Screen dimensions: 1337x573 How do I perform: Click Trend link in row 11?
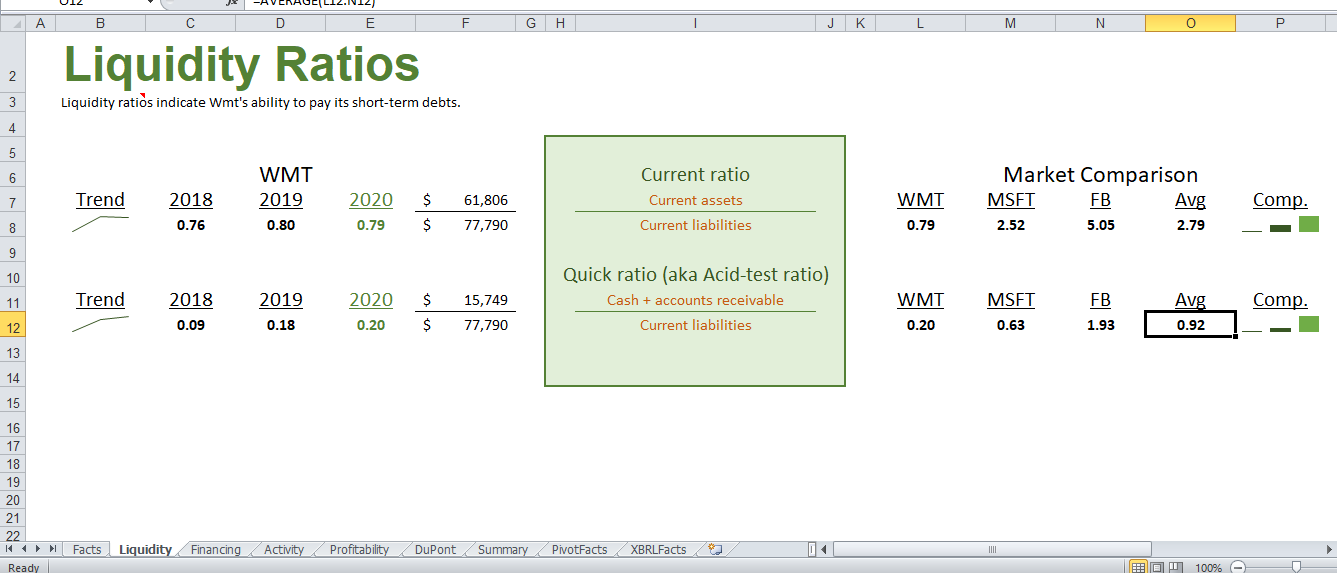(100, 300)
